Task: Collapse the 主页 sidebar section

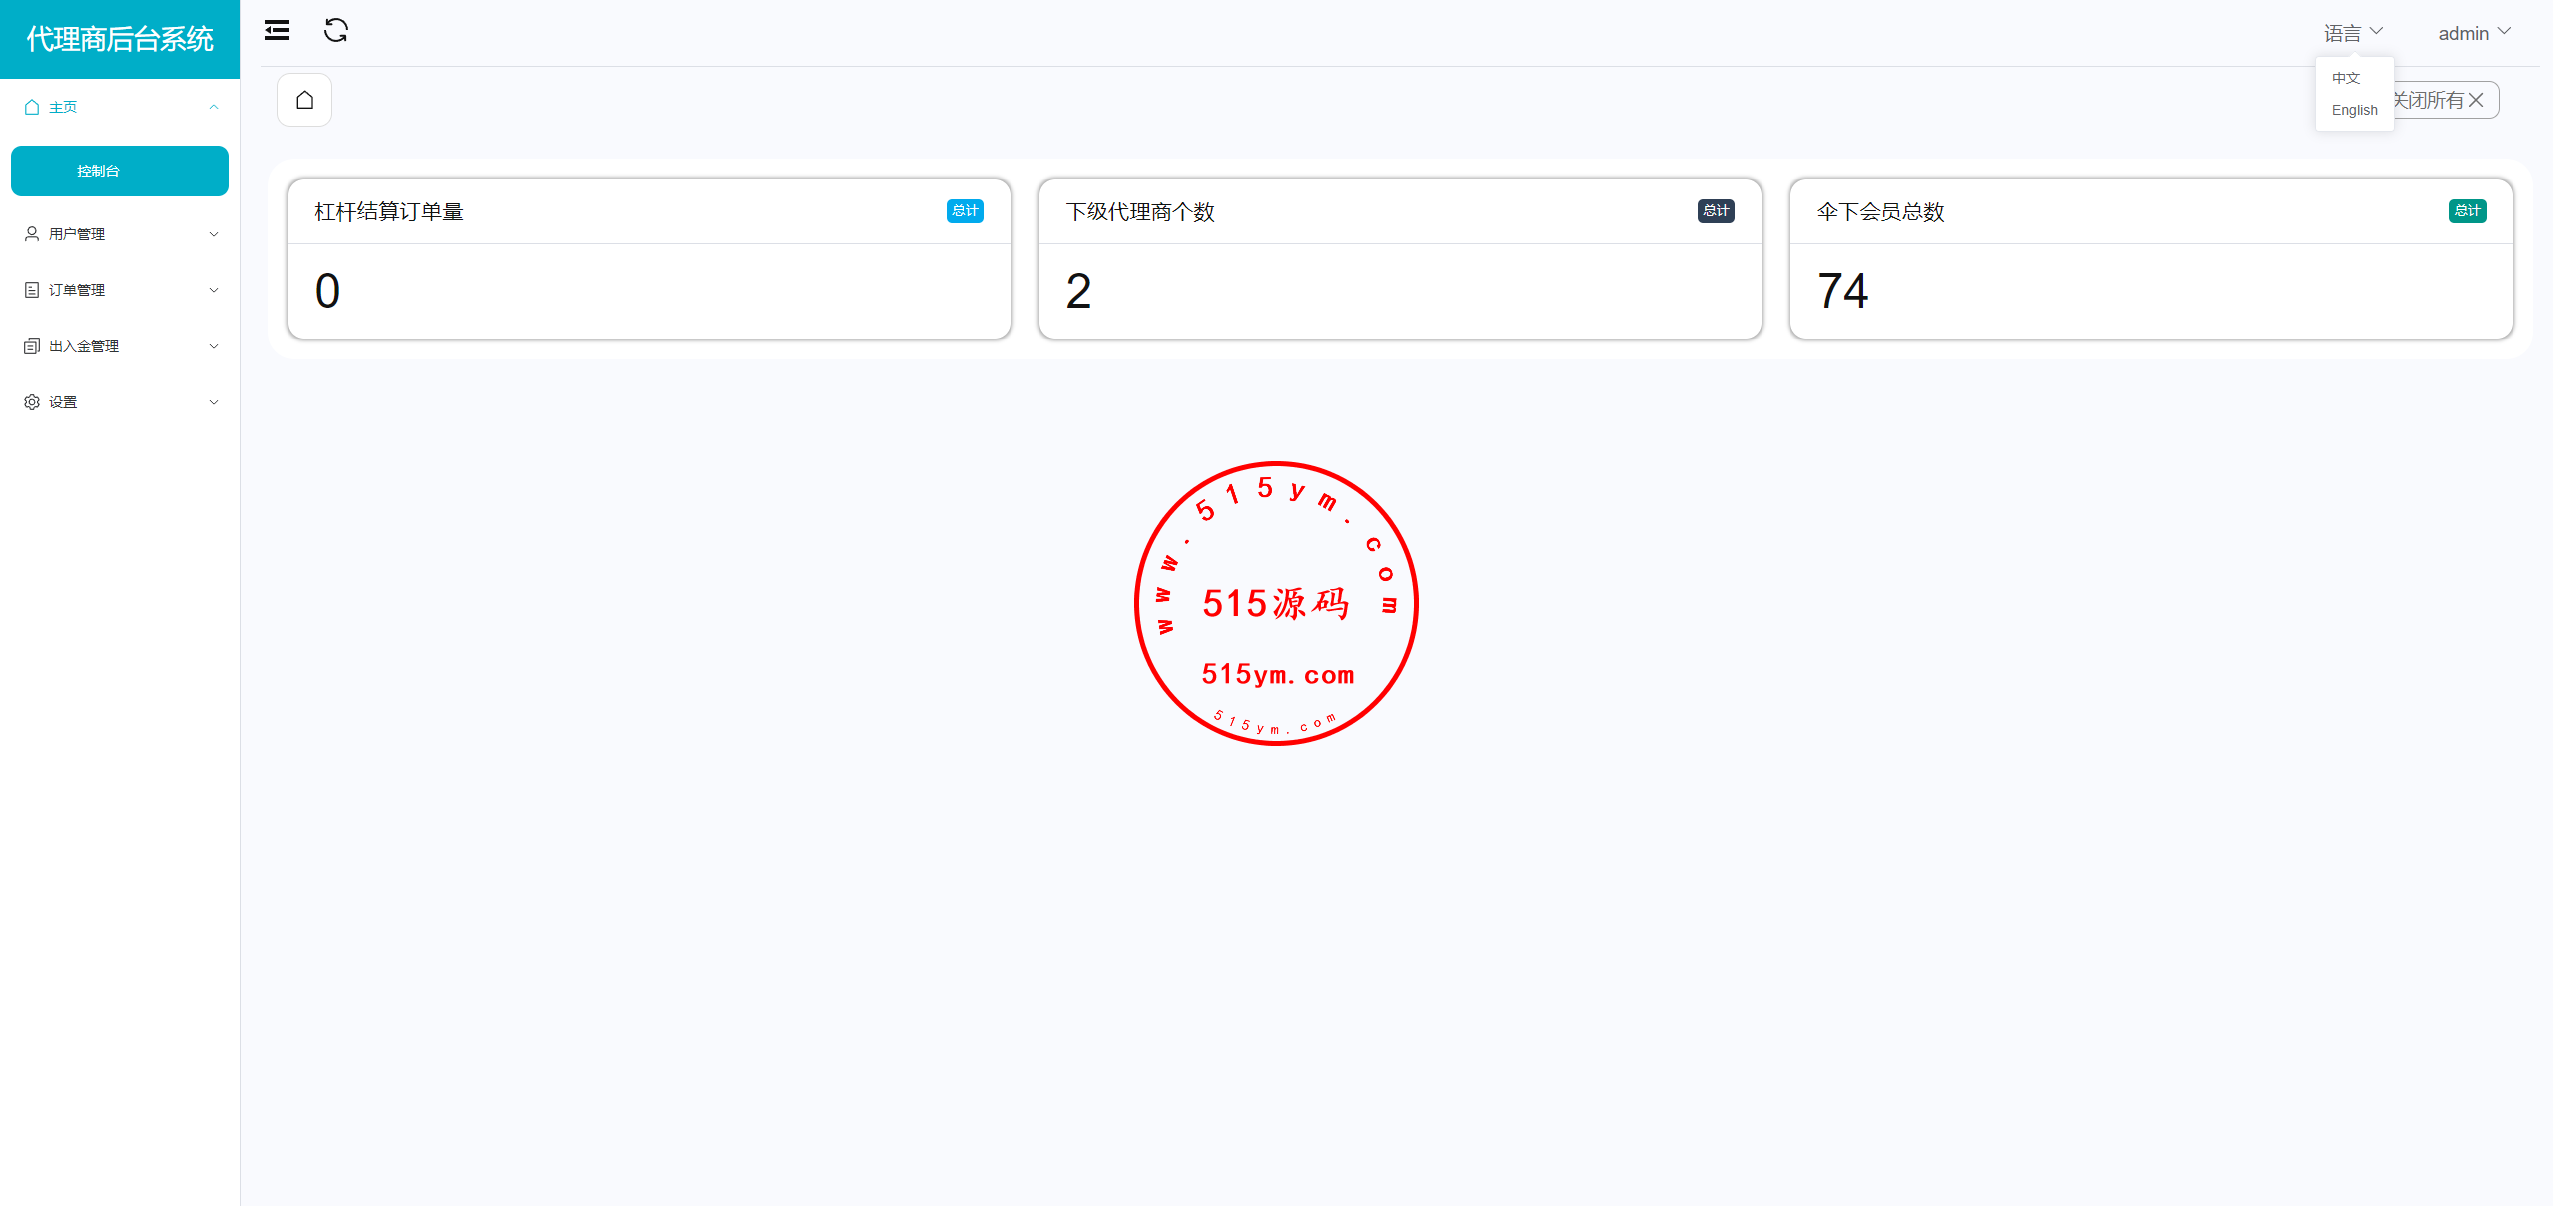Action: tap(213, 107)
